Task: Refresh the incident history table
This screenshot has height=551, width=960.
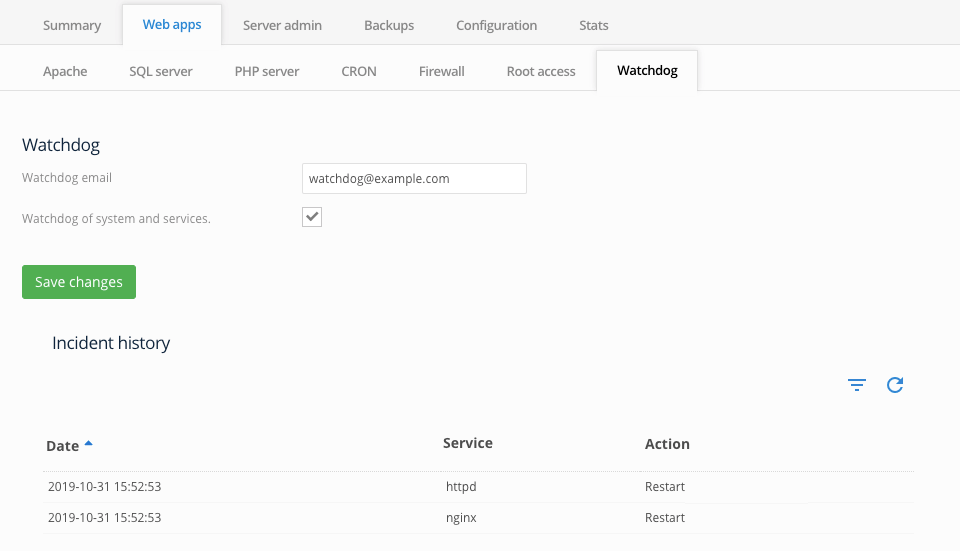Action: 895,384
